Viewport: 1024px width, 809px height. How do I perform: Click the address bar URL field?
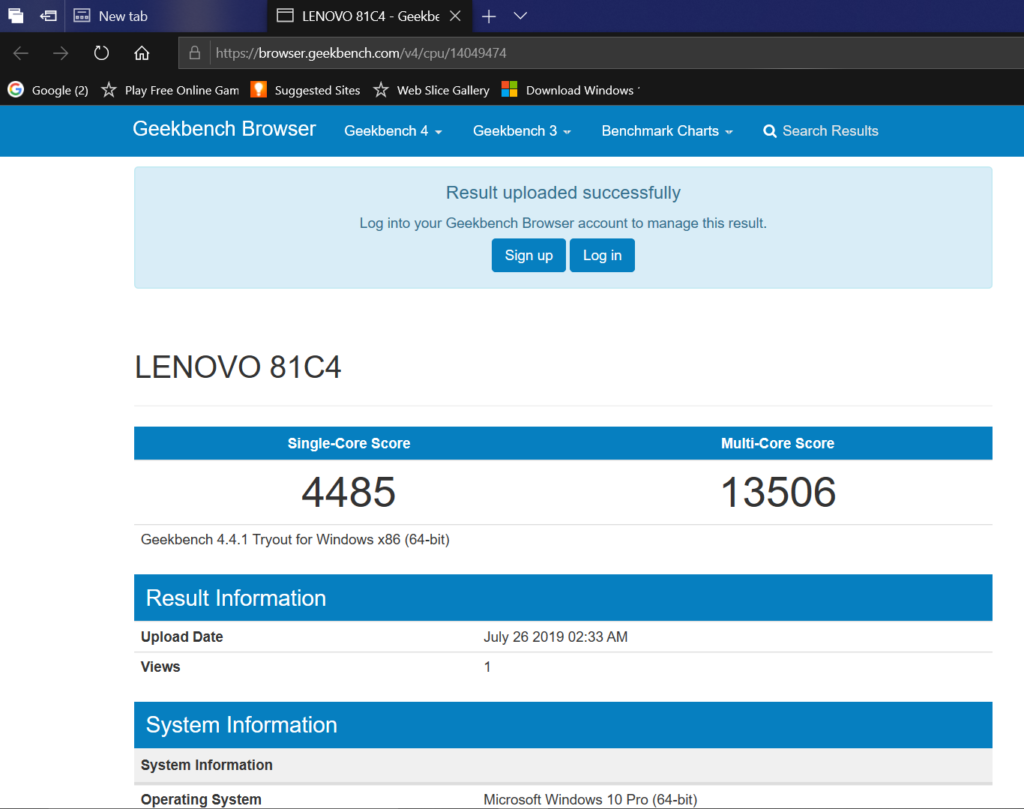601,53
